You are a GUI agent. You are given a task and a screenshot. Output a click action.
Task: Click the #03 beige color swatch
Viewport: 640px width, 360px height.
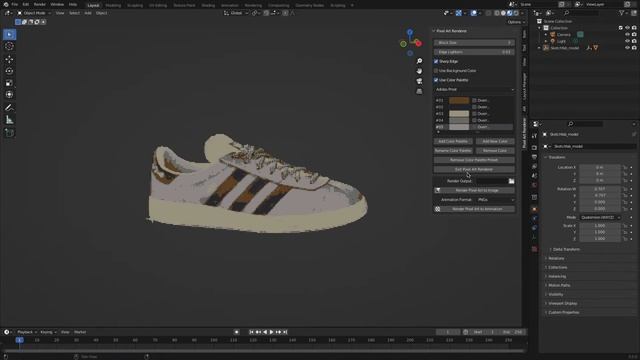coord(459,113)
